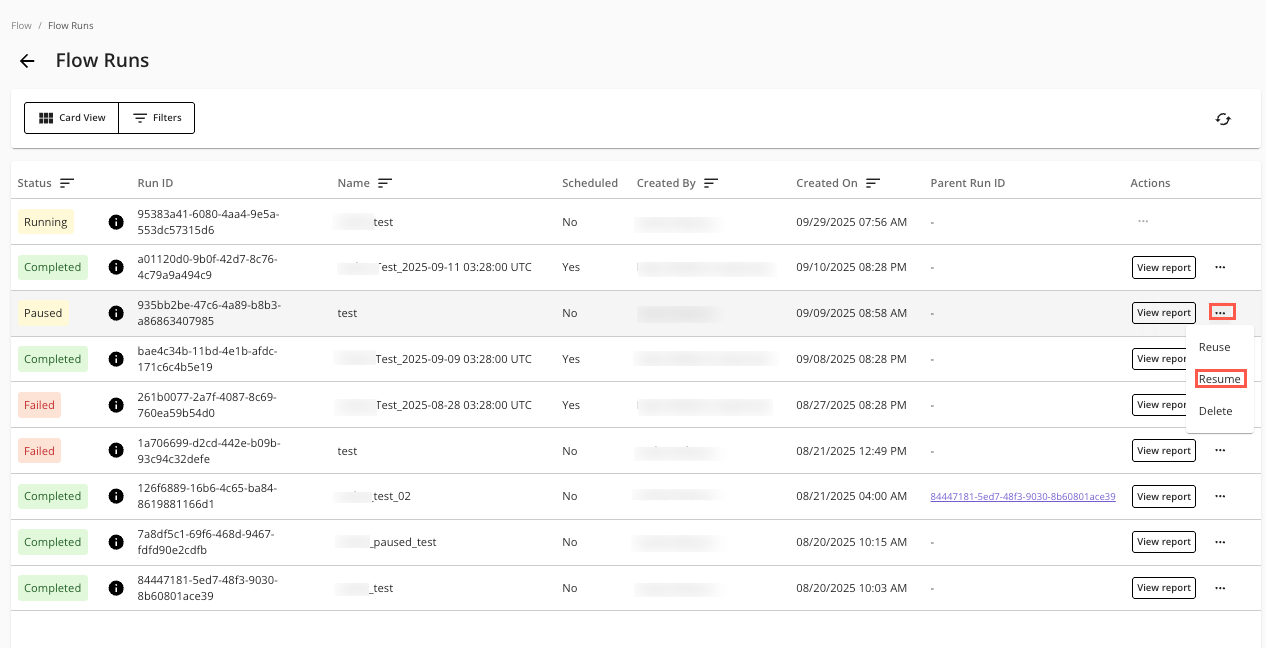Refresh the flow runs list
This screenshot has width=1266, height=648.
click(x=1222, y=119)
